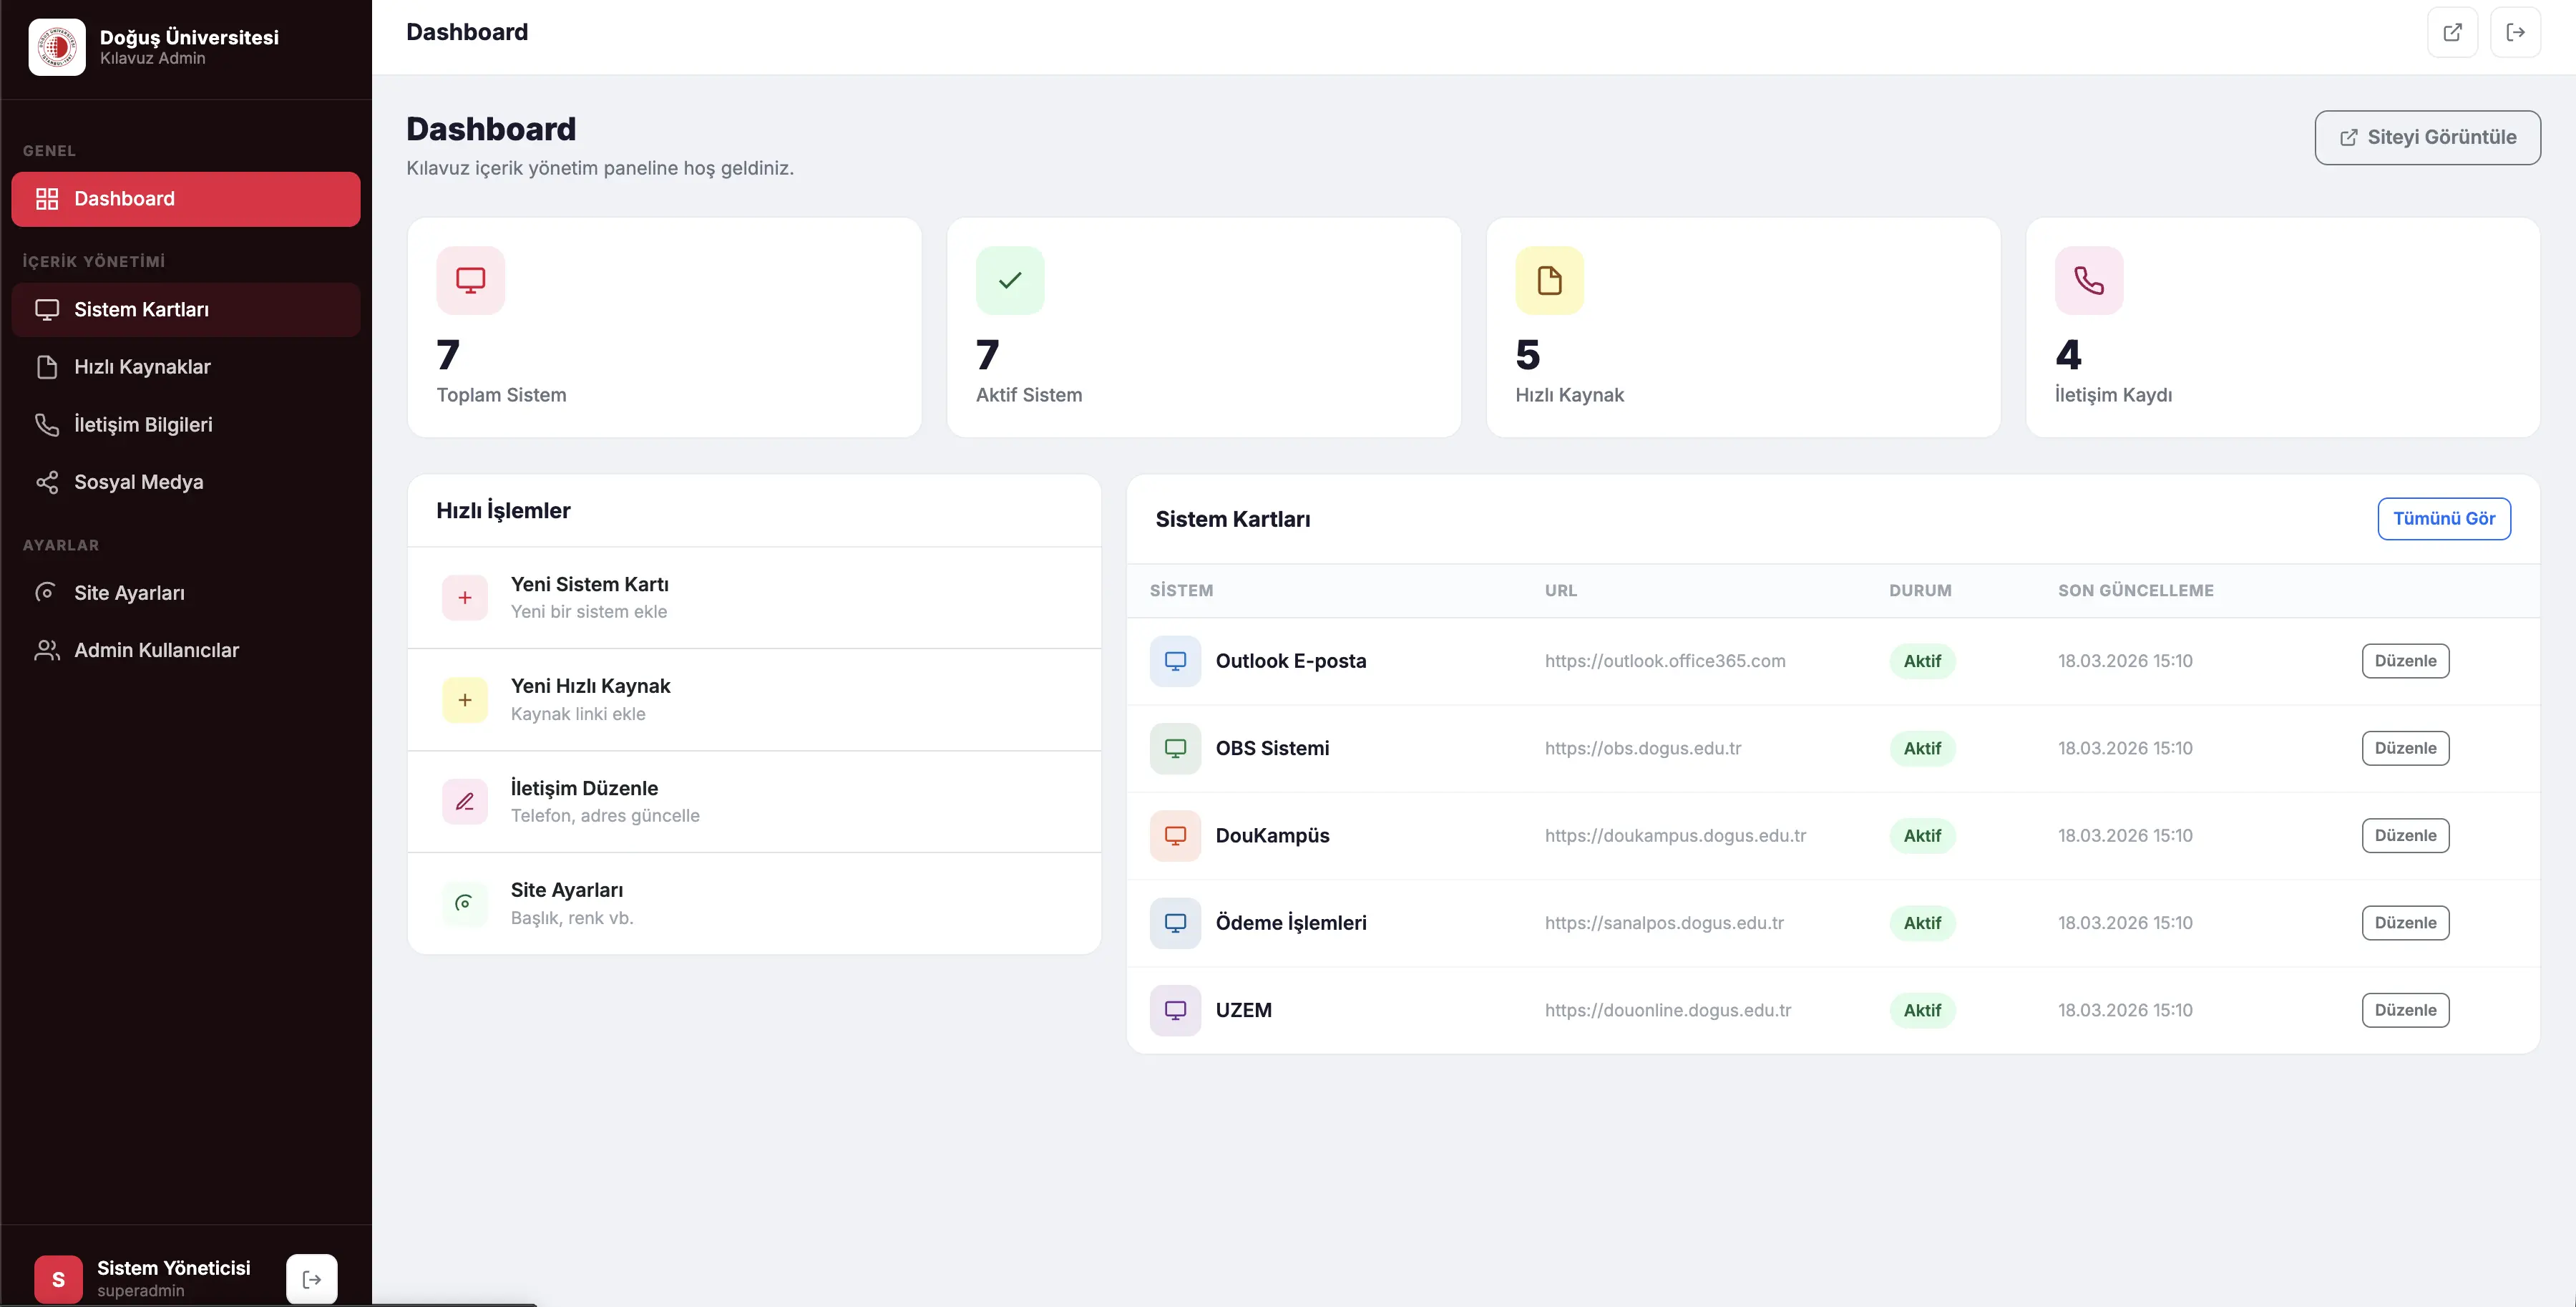This screenshot has width=2576, height=1307.
Task: Click the phone icon on İletişim Kaydı card
Action: (x=2088, y=280)
